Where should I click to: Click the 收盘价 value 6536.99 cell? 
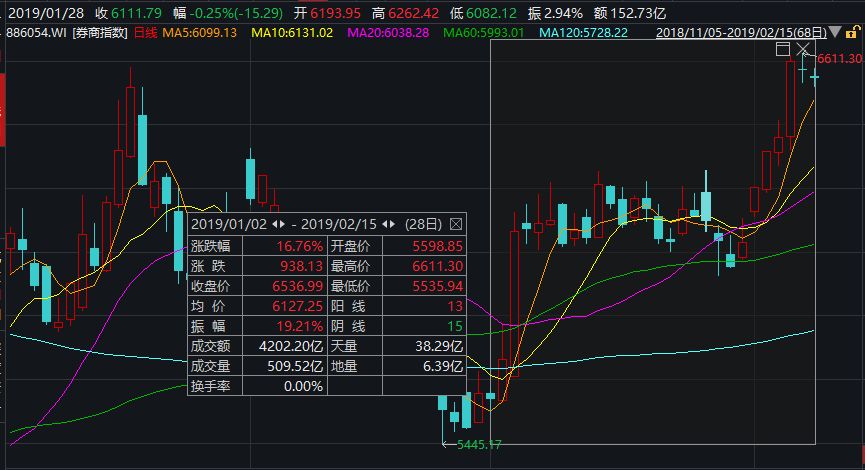(x=285, y=286)
